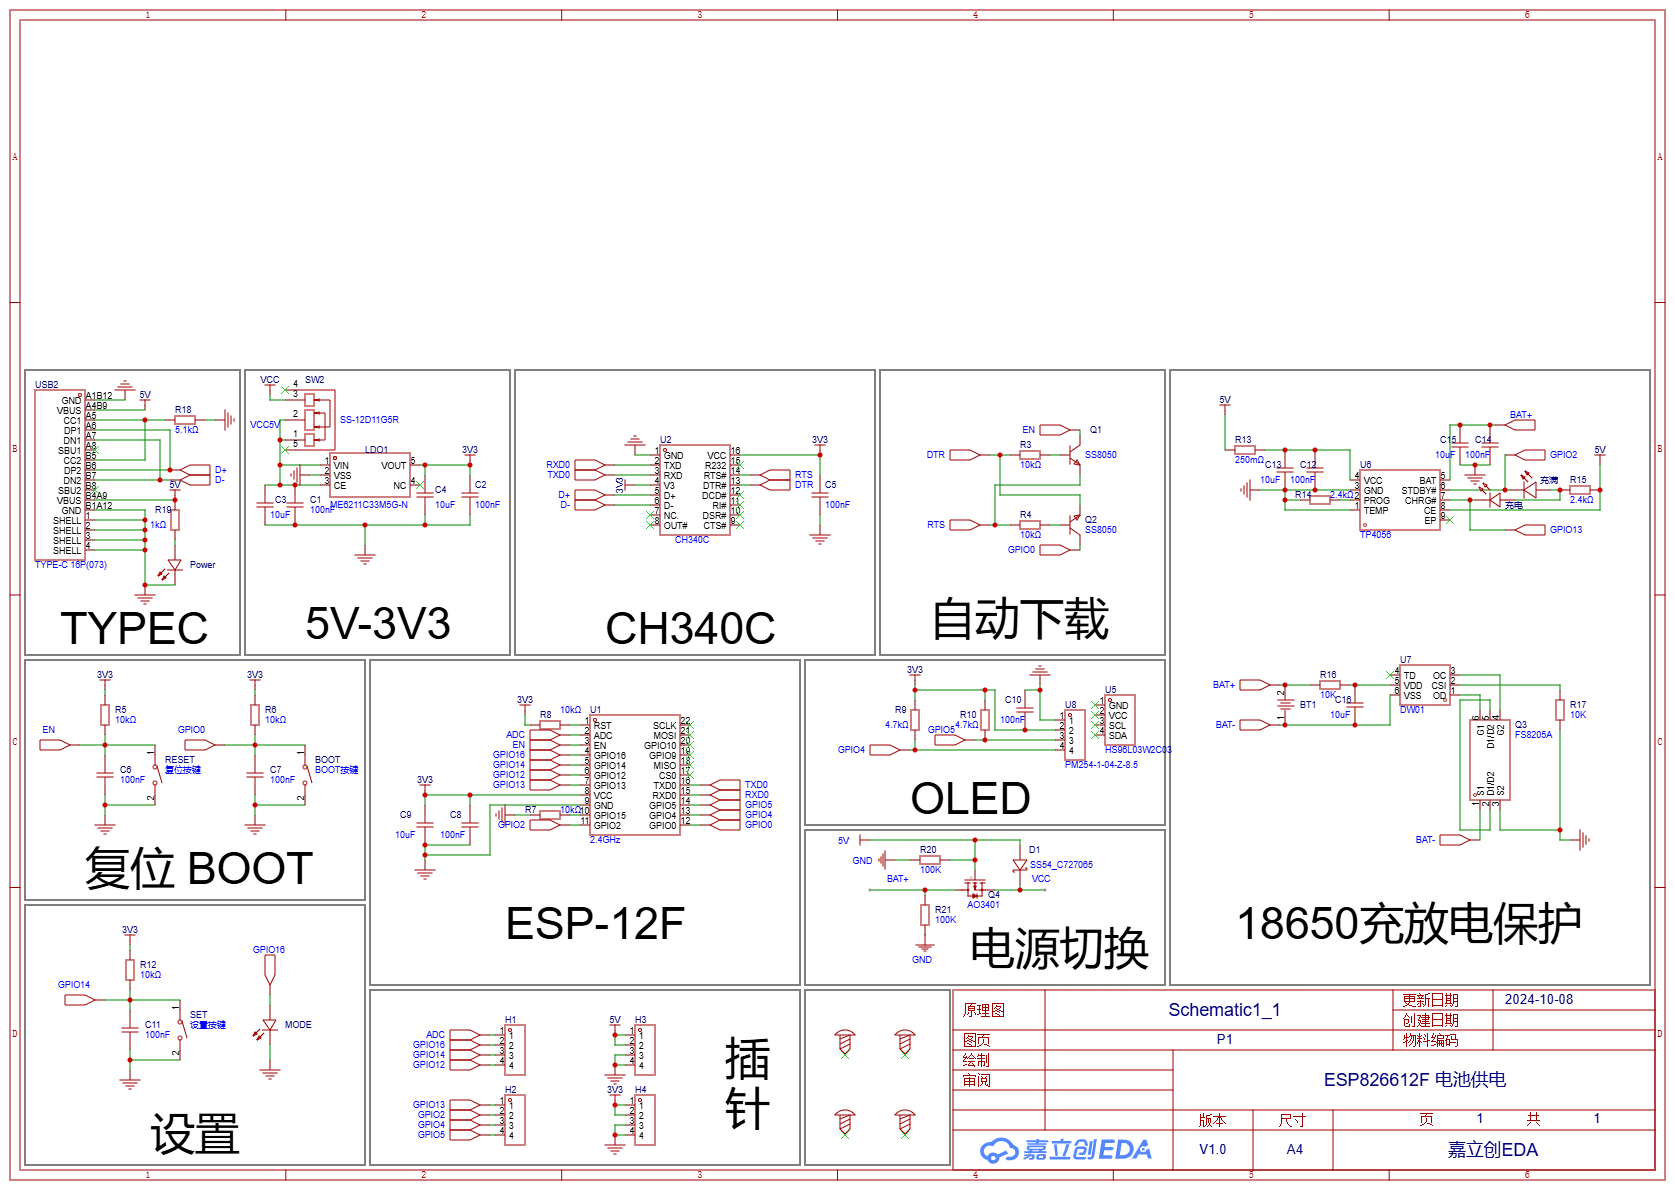Viewport: 1675px width, 1190px height.
Task: Click the 18650充放电保护 block title
Action: pos(1409,924)
